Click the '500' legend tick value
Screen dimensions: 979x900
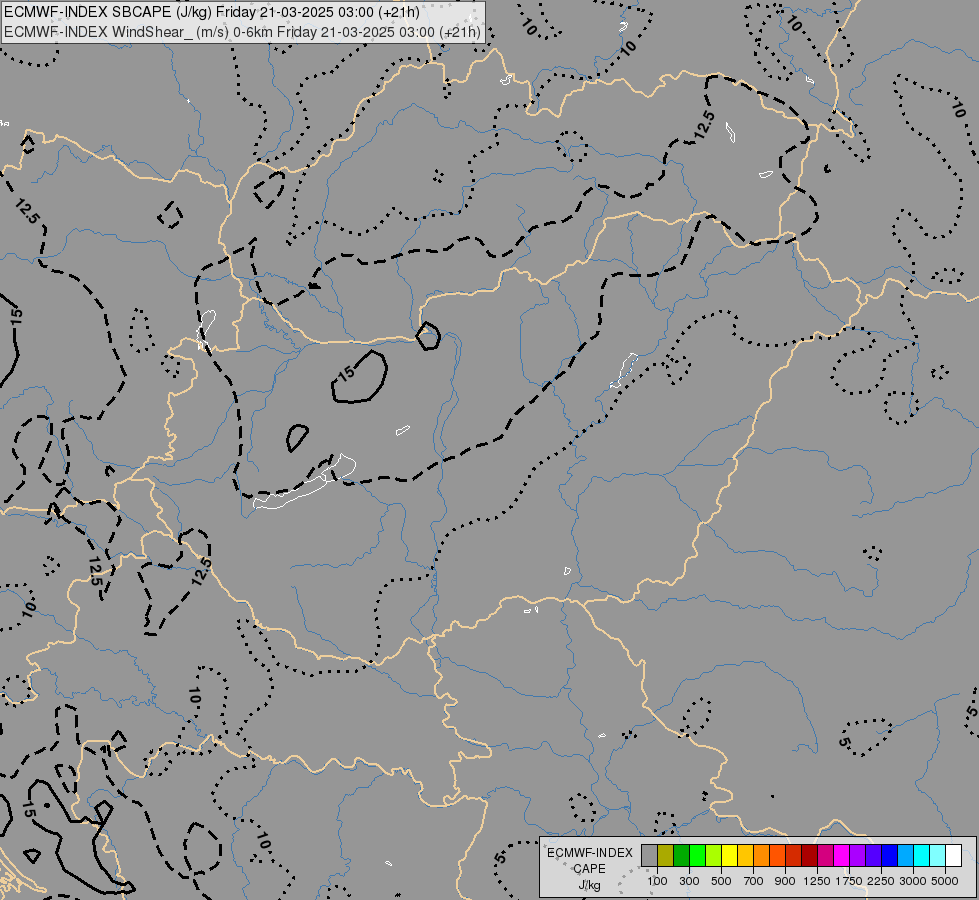pos(721,881)
